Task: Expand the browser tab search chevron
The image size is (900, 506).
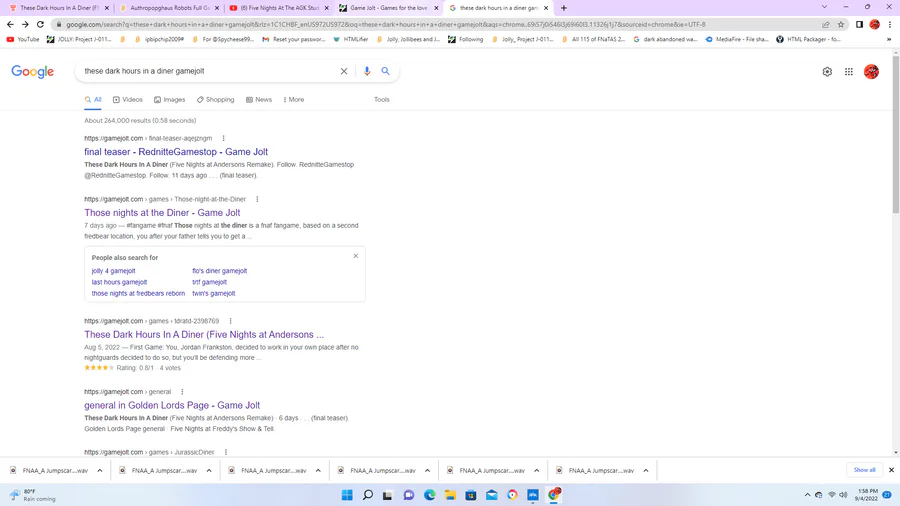Action: [x=824, y=7]
